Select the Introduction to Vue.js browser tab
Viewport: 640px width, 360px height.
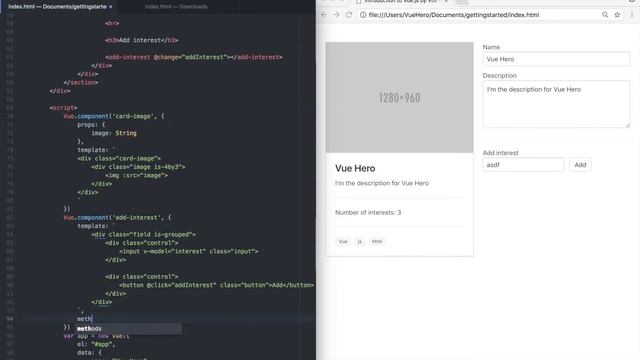[x=402, y=2]
